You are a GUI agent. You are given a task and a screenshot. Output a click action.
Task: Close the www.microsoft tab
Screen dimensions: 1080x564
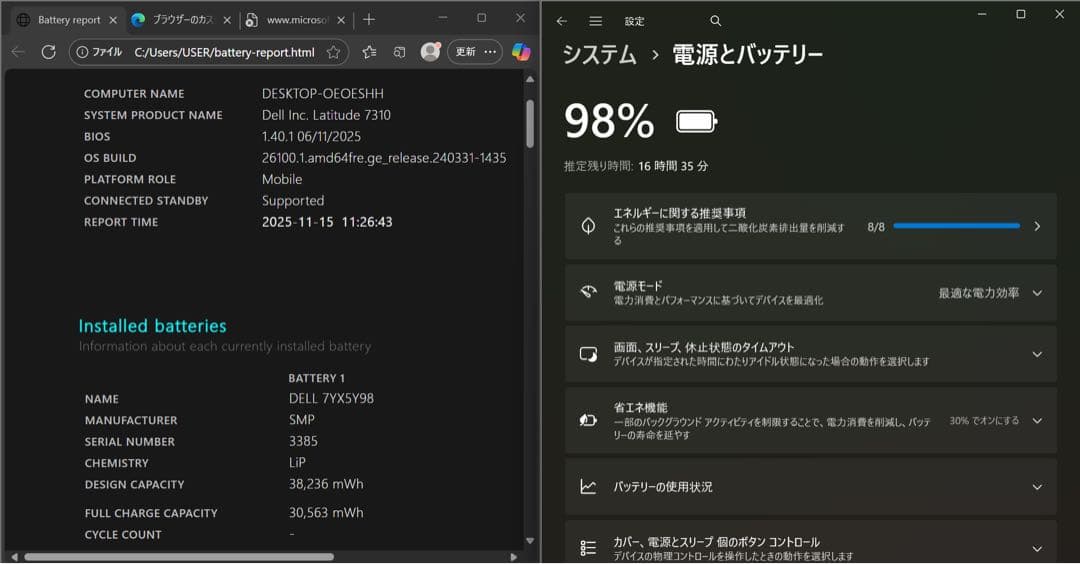(x=340, y=20)
